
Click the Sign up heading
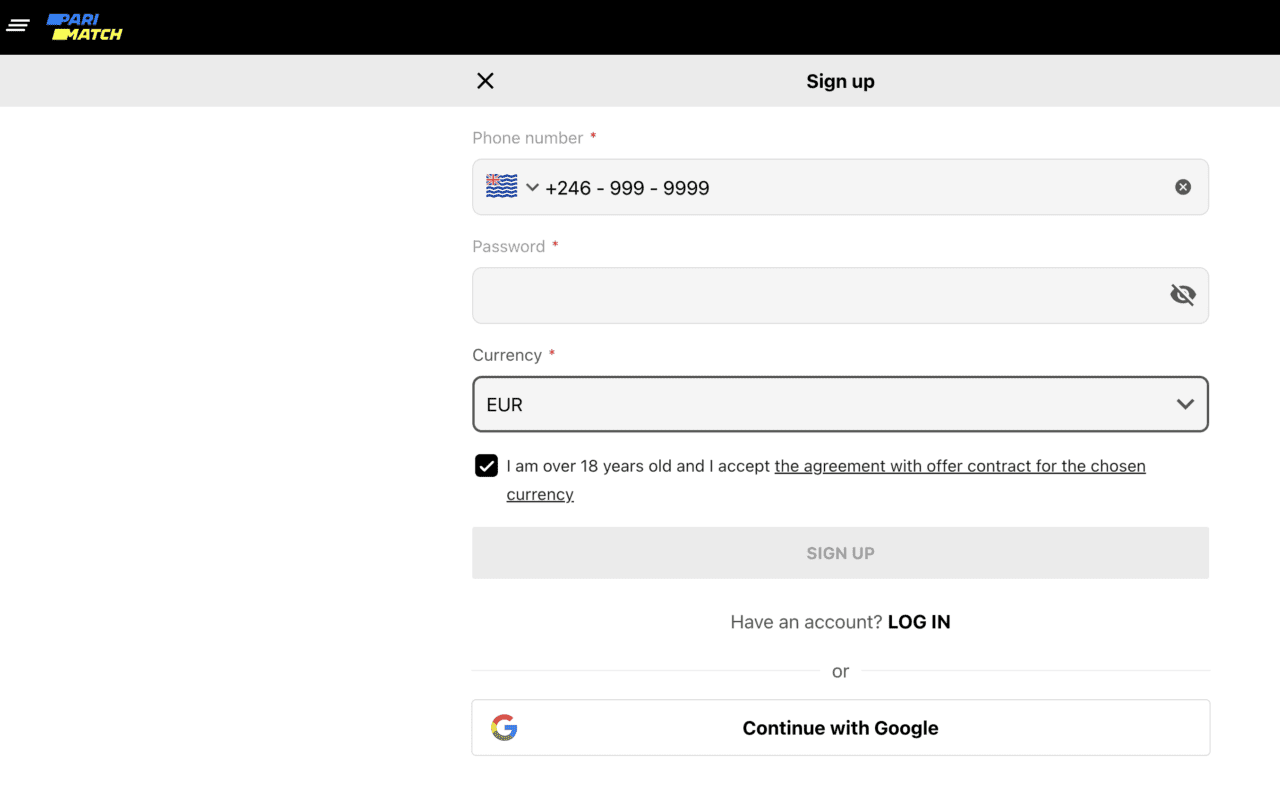pyautogui.click(x=840, y=82)
